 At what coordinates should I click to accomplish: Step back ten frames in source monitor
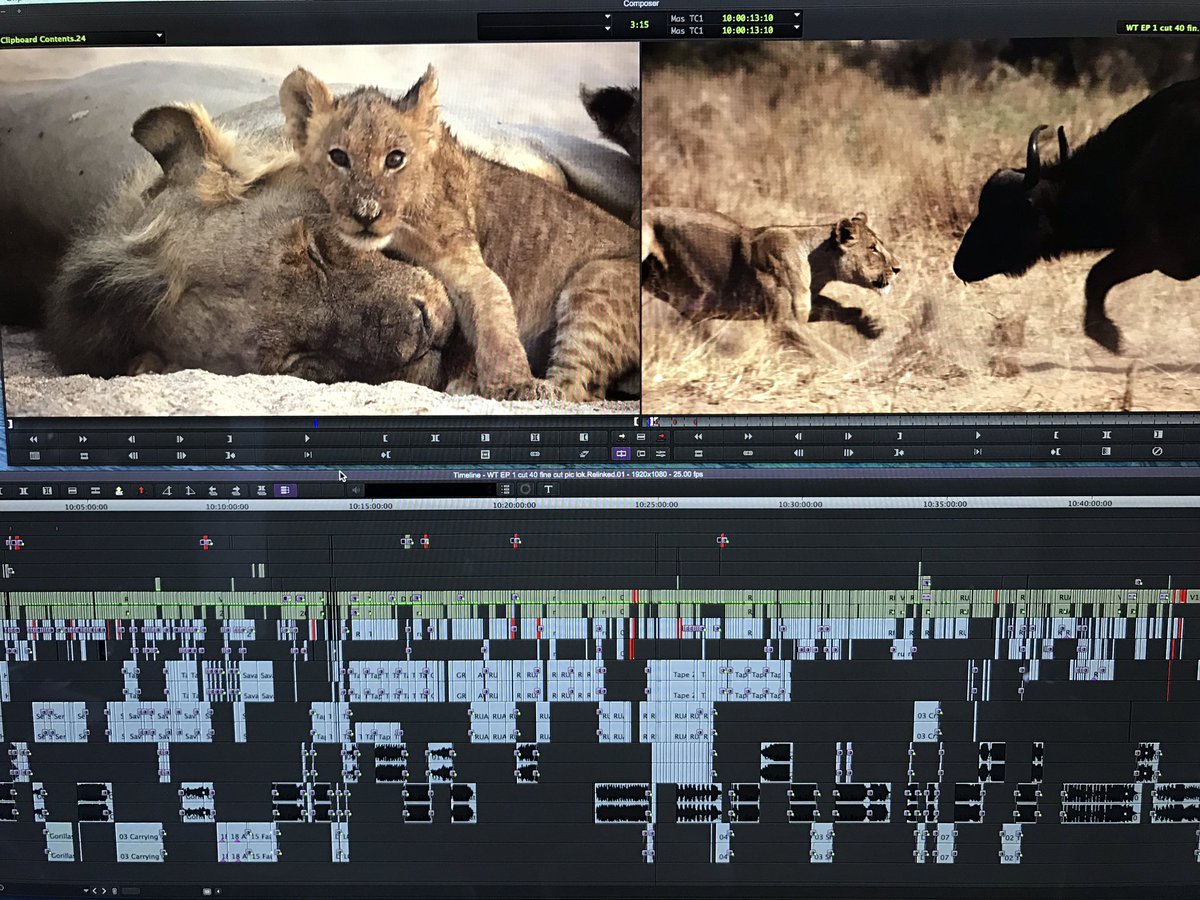pos(131,454)
